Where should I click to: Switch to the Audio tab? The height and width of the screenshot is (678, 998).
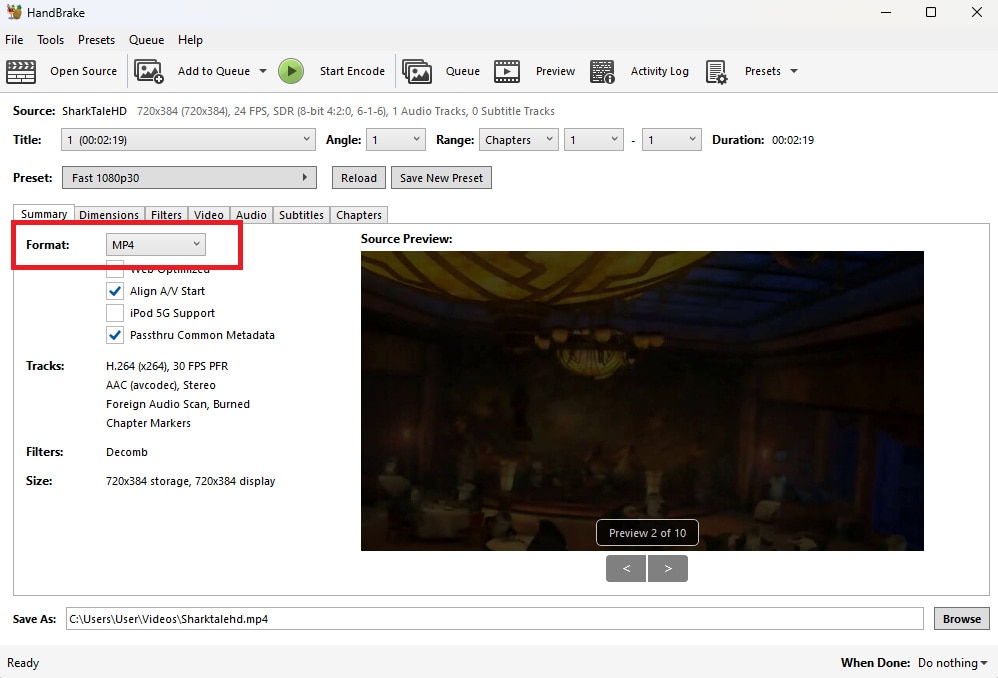[x=251, y=215]
